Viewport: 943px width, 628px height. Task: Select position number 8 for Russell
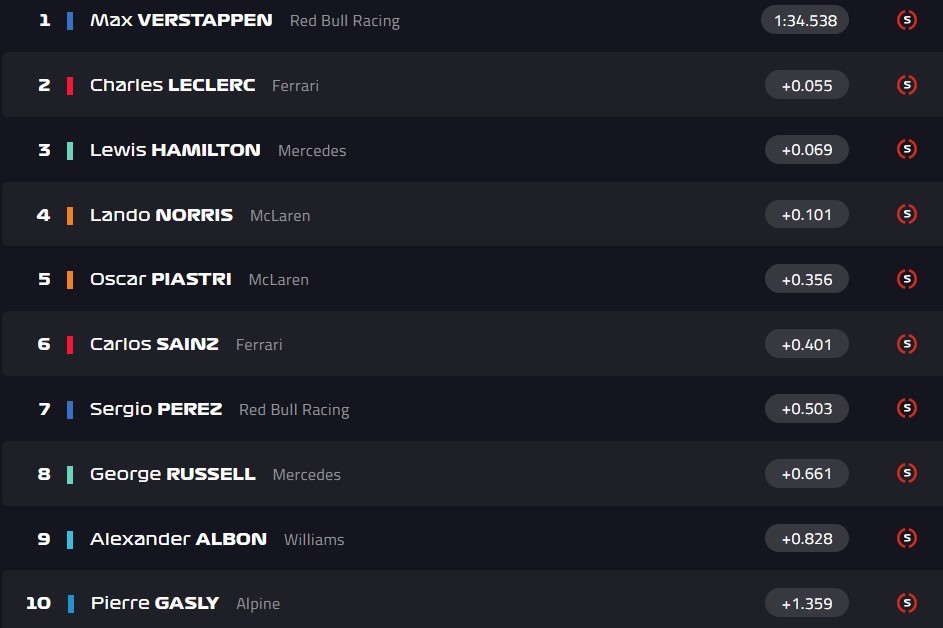(44, 474)
